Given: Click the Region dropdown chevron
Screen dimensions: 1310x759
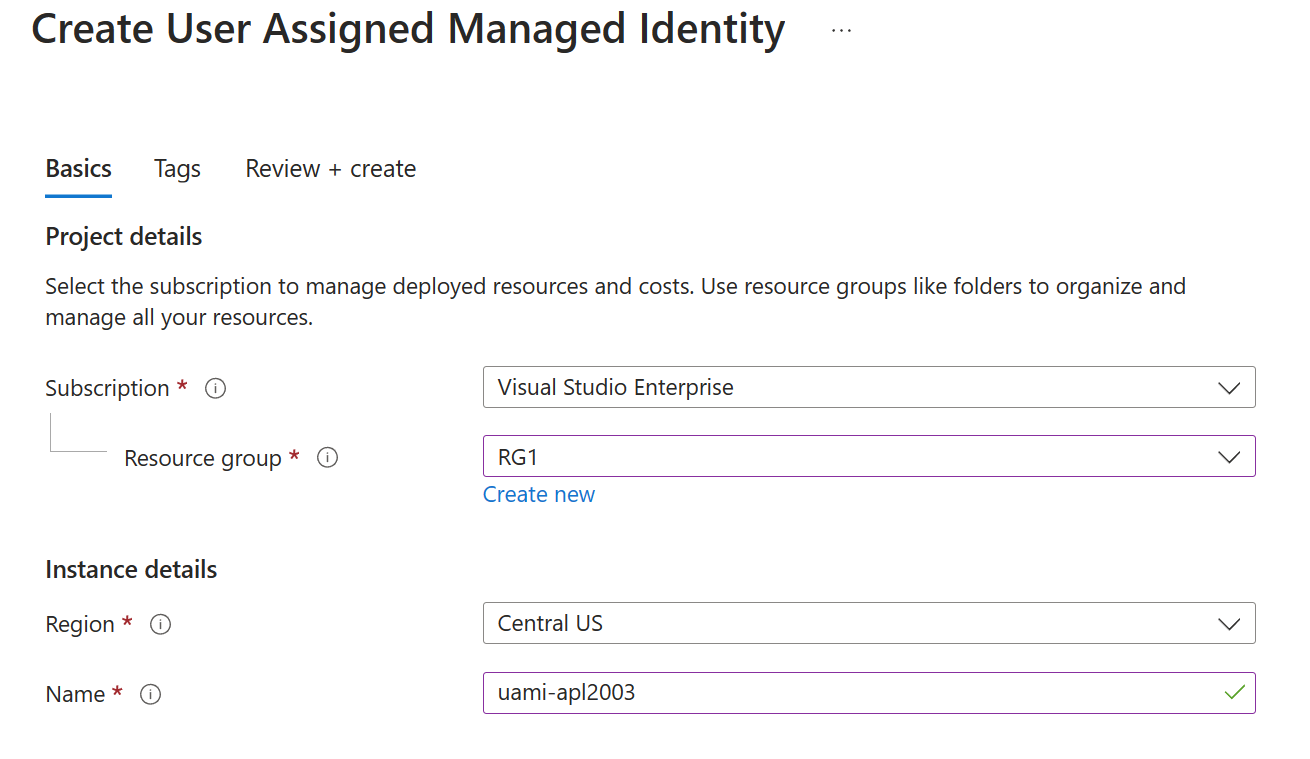Looking at the screenshot, I should 1230,623.
